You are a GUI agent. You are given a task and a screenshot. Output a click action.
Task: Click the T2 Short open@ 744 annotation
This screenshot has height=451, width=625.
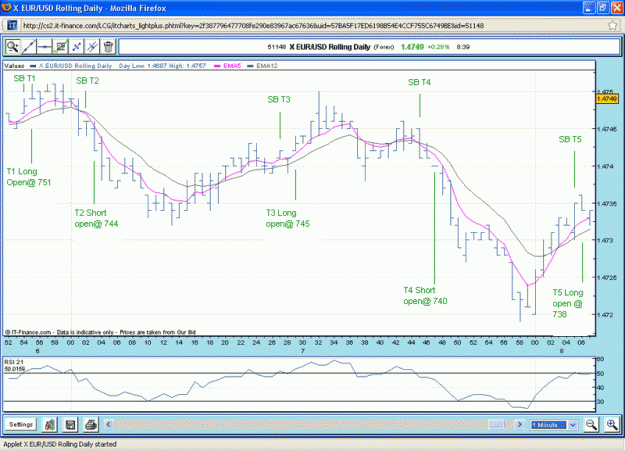click(96, 218)
